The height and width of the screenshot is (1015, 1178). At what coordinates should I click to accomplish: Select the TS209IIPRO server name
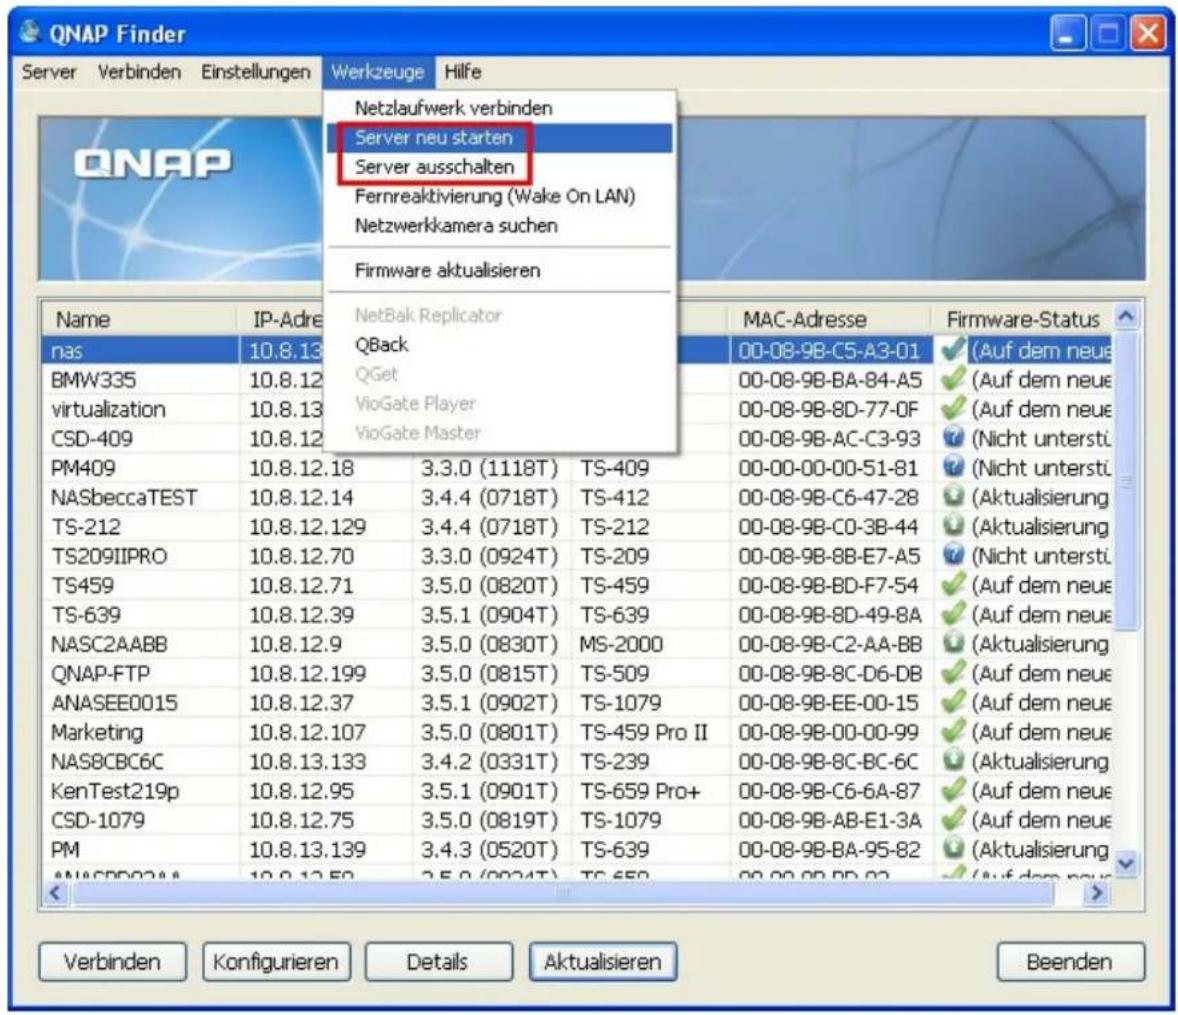pyautogui.click(x=109, y=555)
